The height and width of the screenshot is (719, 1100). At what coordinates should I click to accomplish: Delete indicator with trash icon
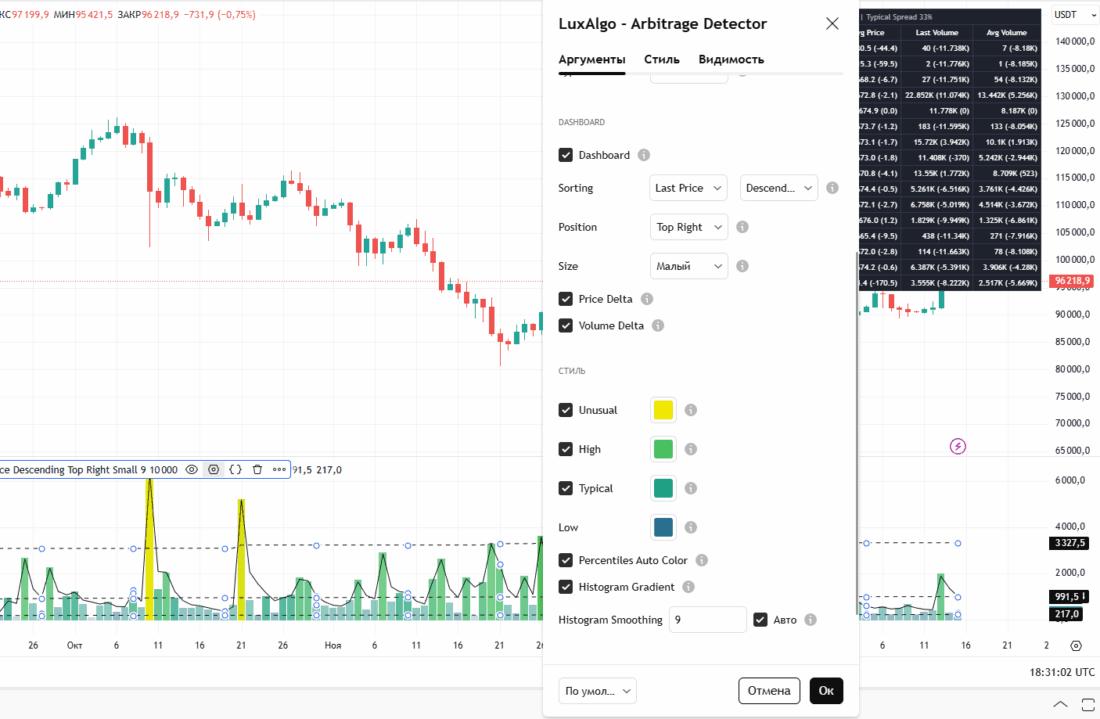tap(257, 470)
